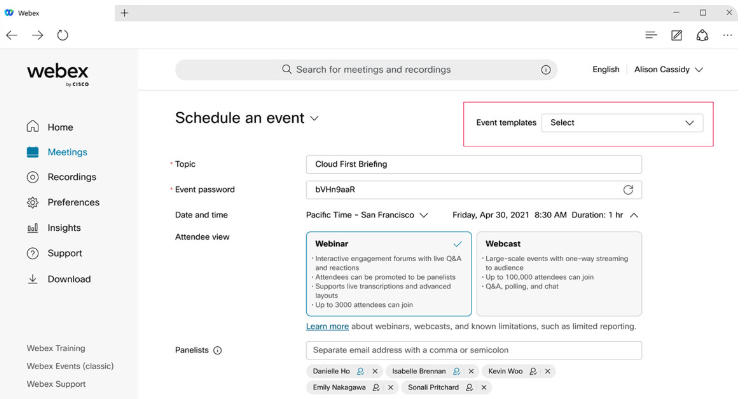Regenerate the event password with refresh icon

(x=628, y=190)
